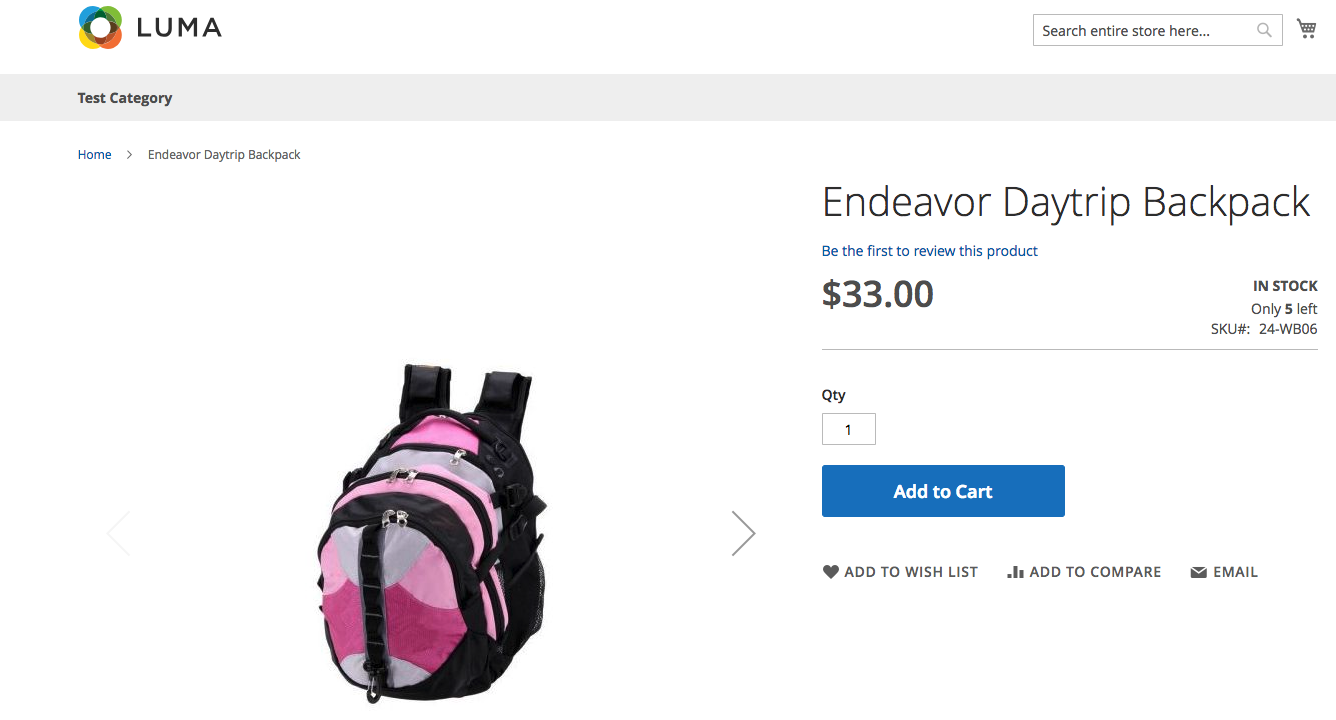Click the Email text link
Image resolution: width=1336 pixels, height=720 pixels.
(1236, 572)
